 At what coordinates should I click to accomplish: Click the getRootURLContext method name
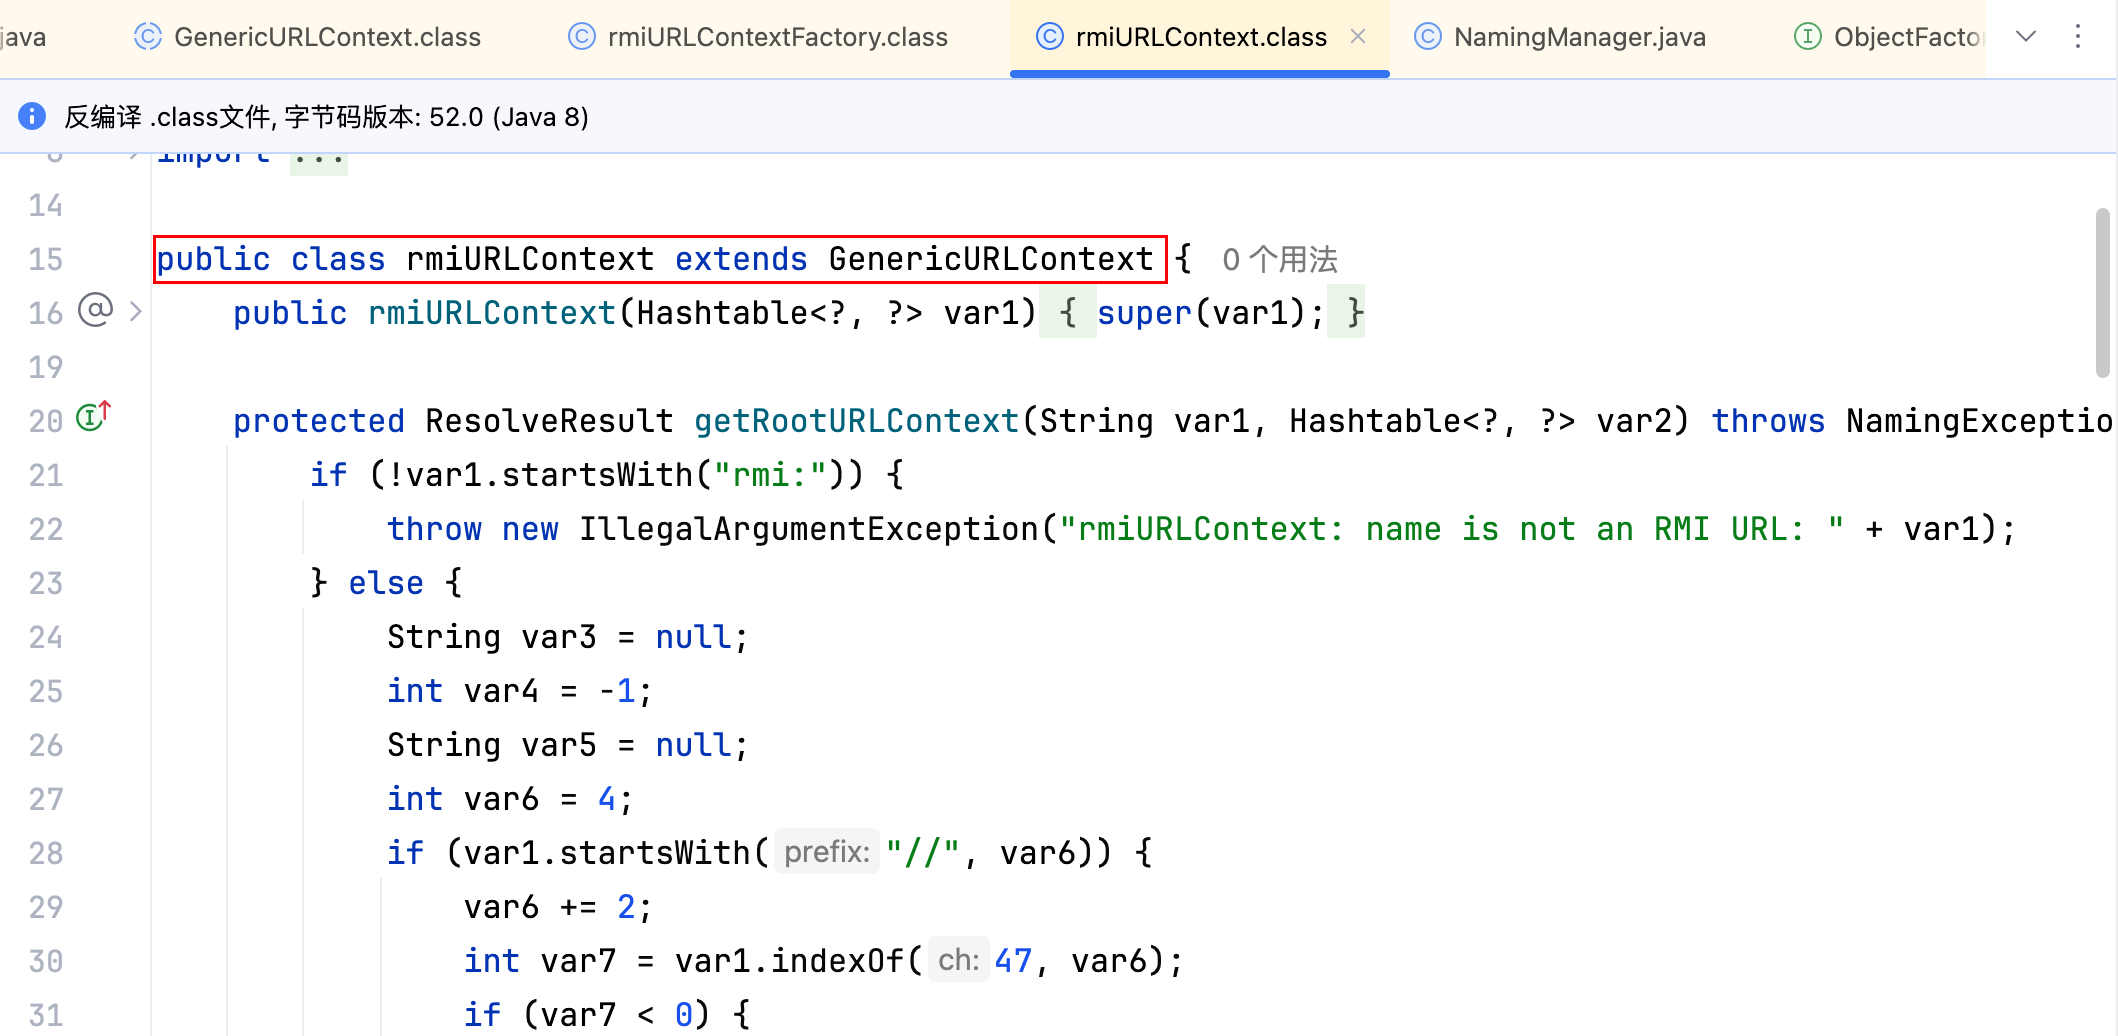pos(856,421)
